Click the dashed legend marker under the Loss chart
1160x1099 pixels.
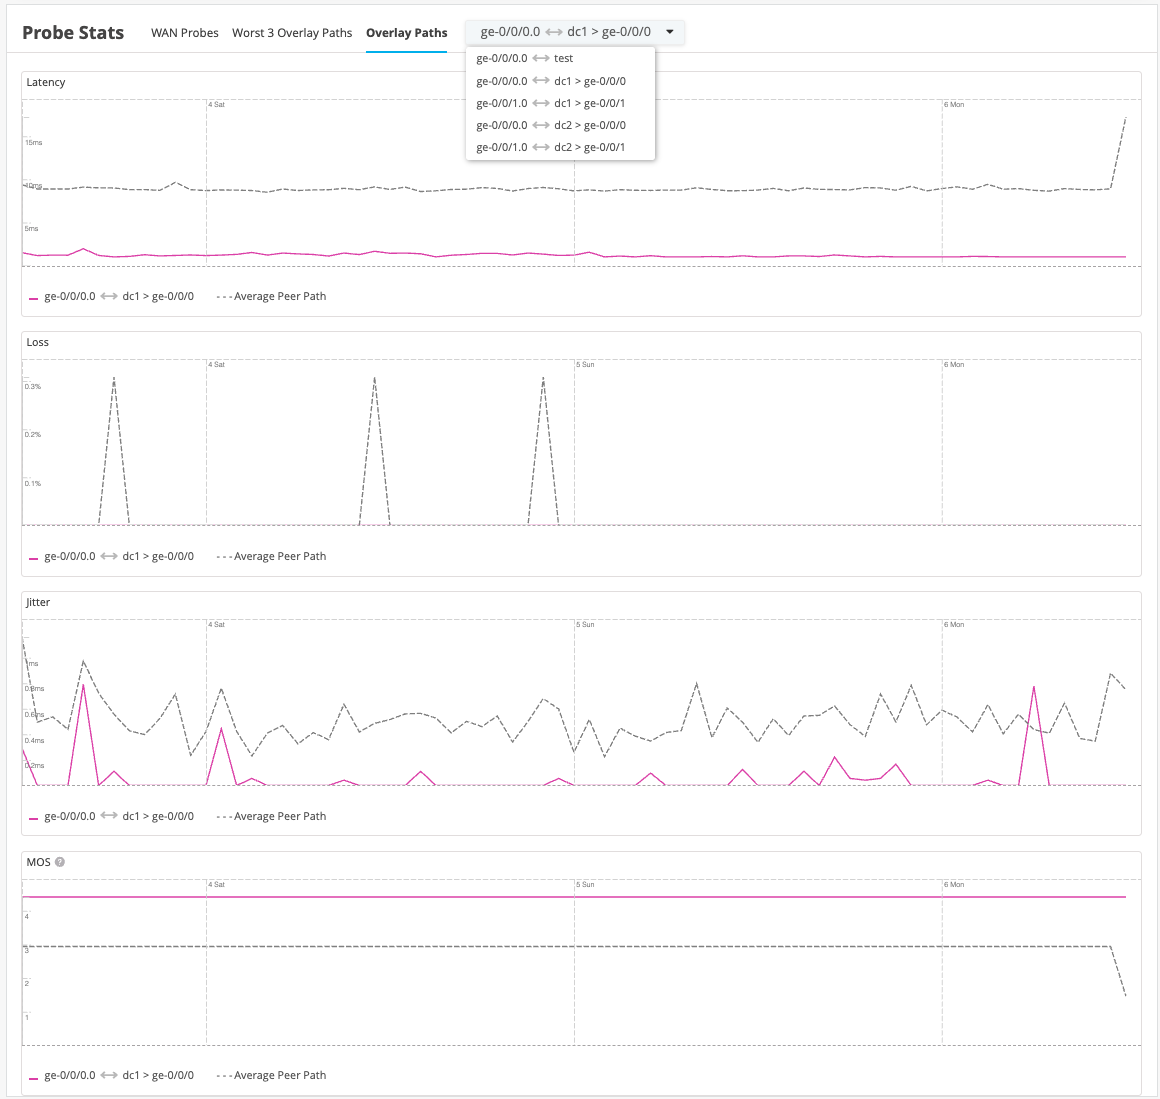[224, 556]
